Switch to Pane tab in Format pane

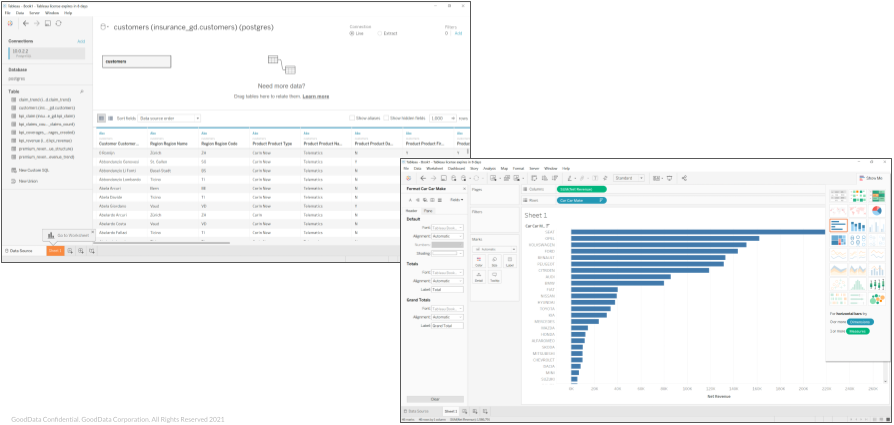point(427,211)
